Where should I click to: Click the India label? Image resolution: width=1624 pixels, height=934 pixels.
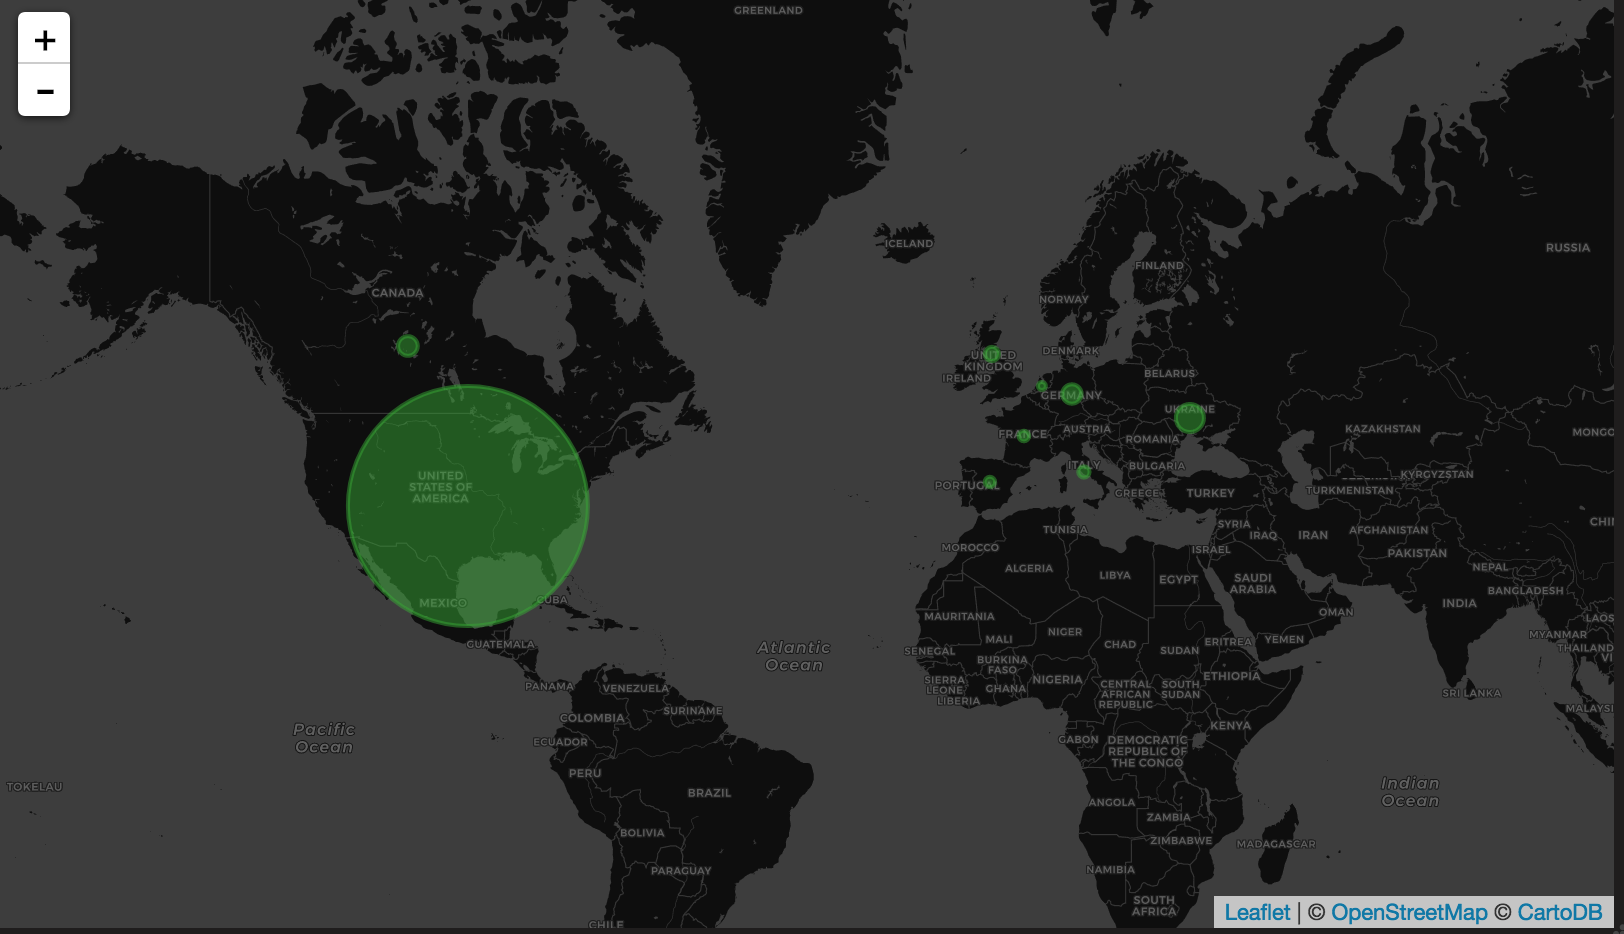1459,603
